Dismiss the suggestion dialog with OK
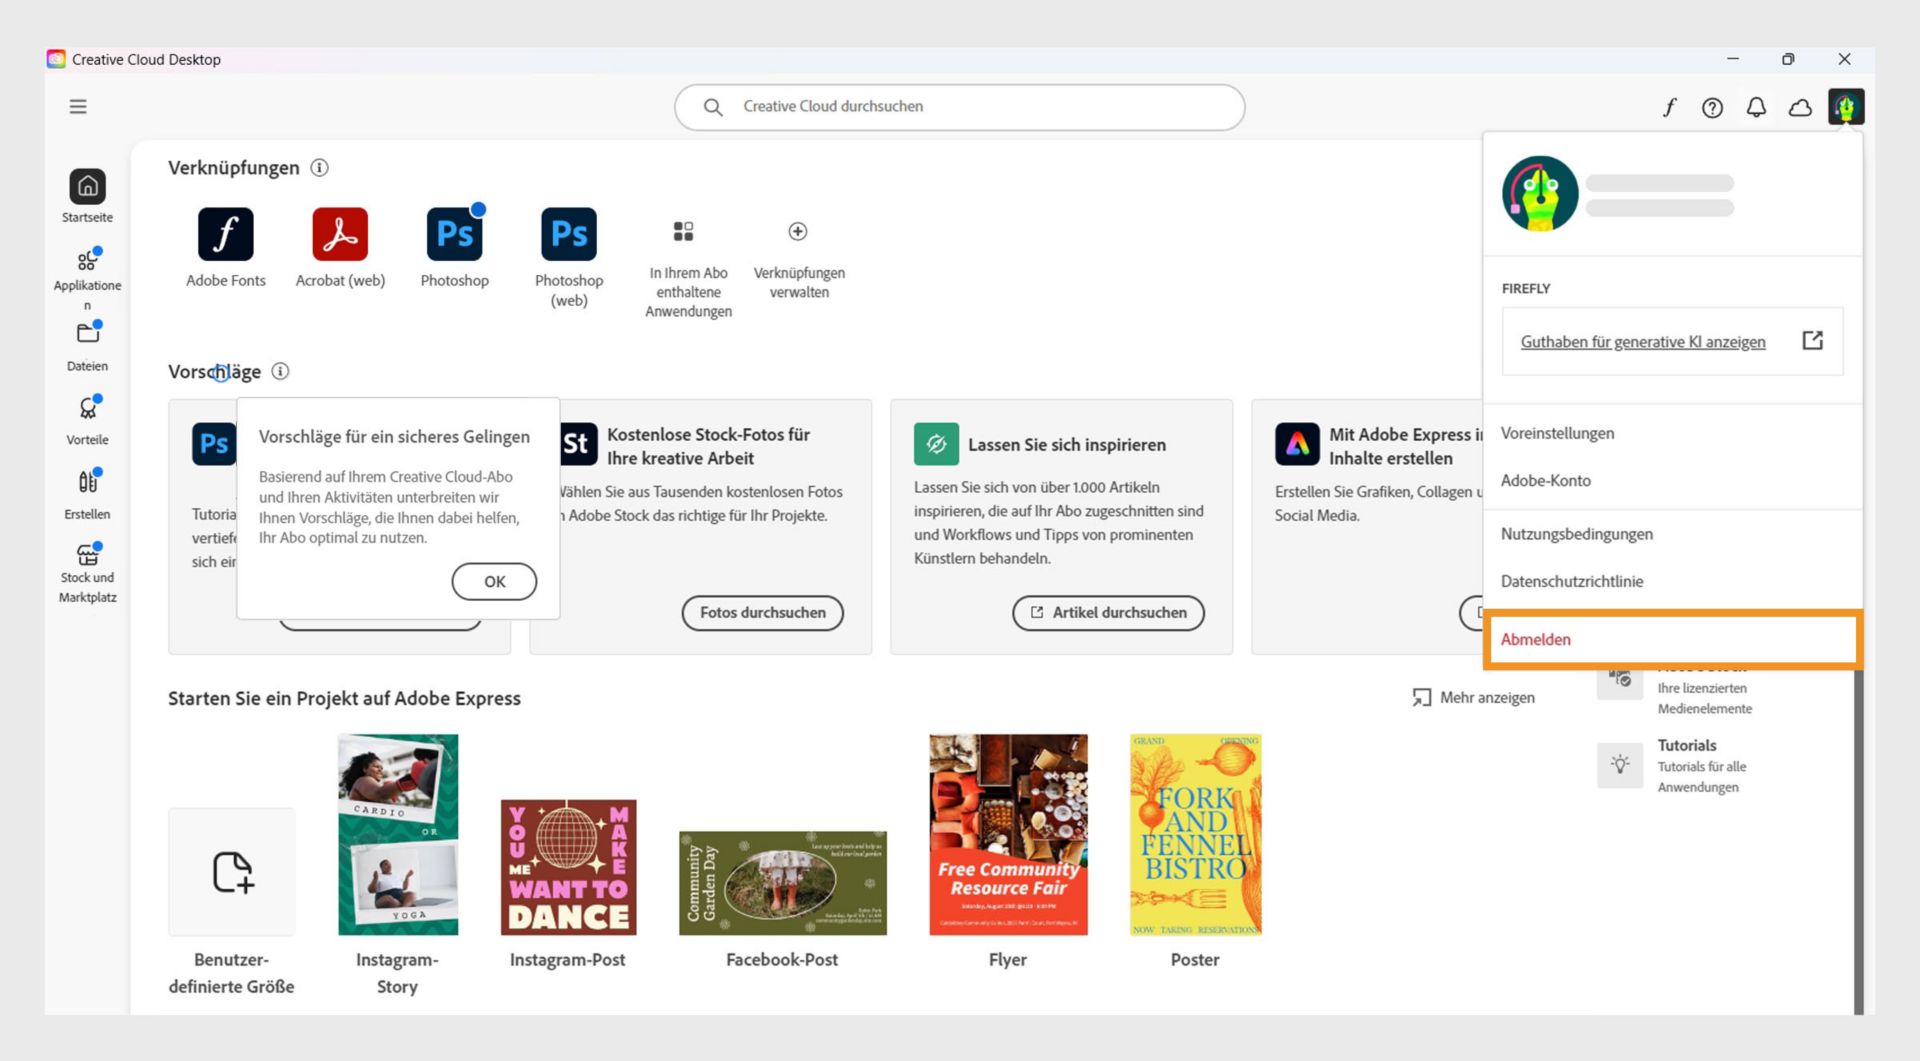Viewport: 1920px width, 1061px height. click(x=494, y=581)
